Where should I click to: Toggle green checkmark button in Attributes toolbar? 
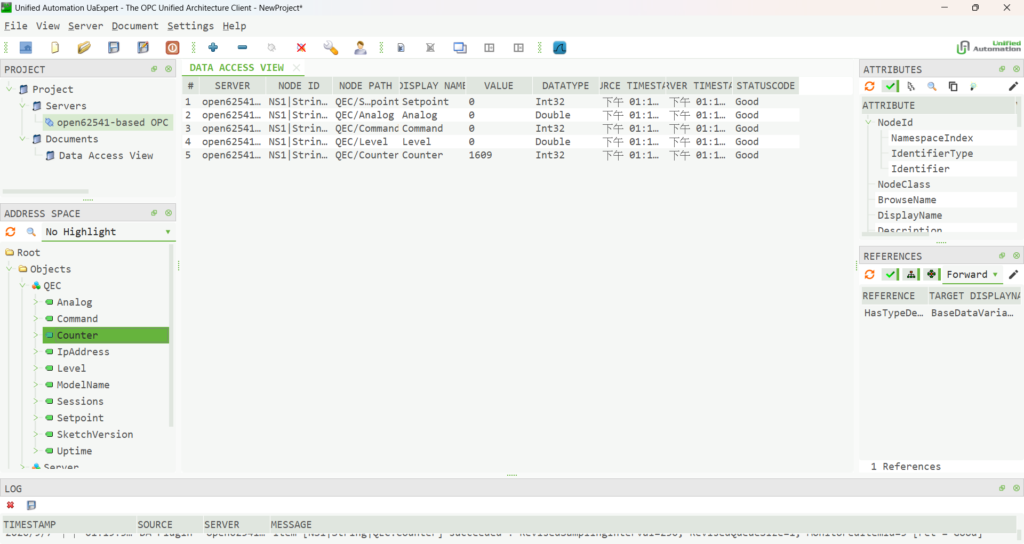click(x=890, y=86)
